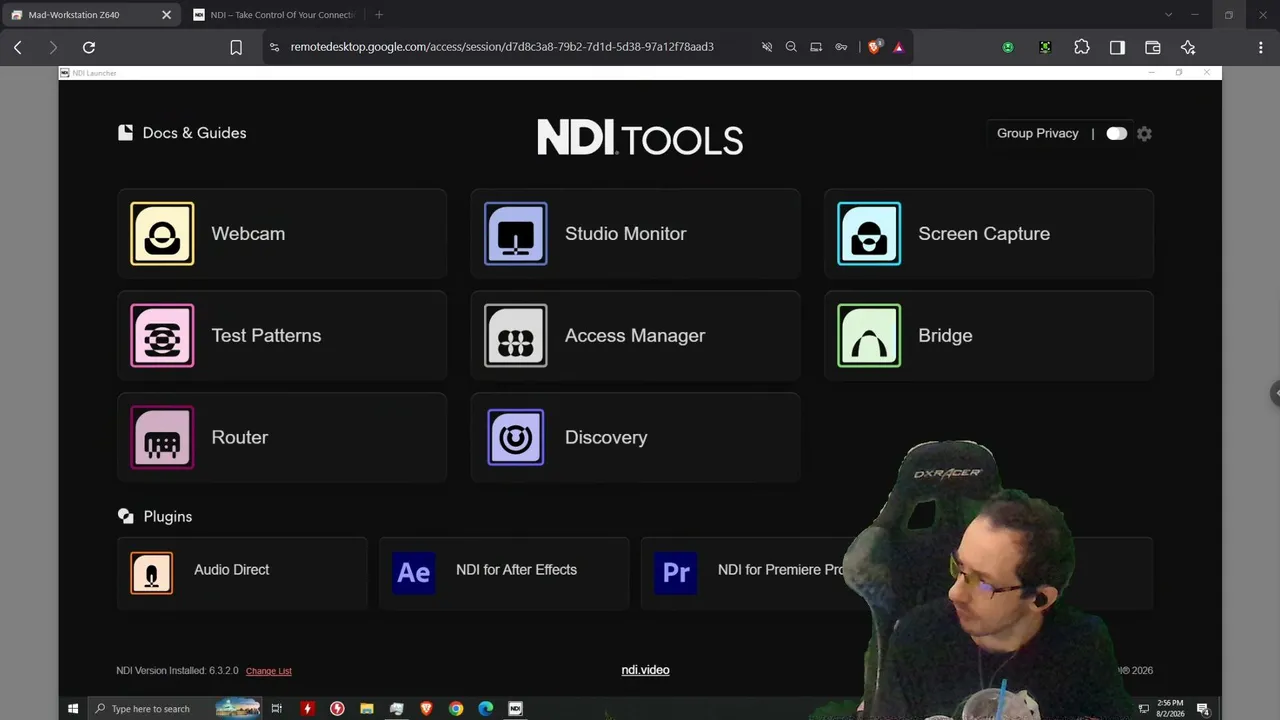Open NDI Tools settings gear
The width and height of the screenshot is (1280, 720).
click(x=1145, y=134)
